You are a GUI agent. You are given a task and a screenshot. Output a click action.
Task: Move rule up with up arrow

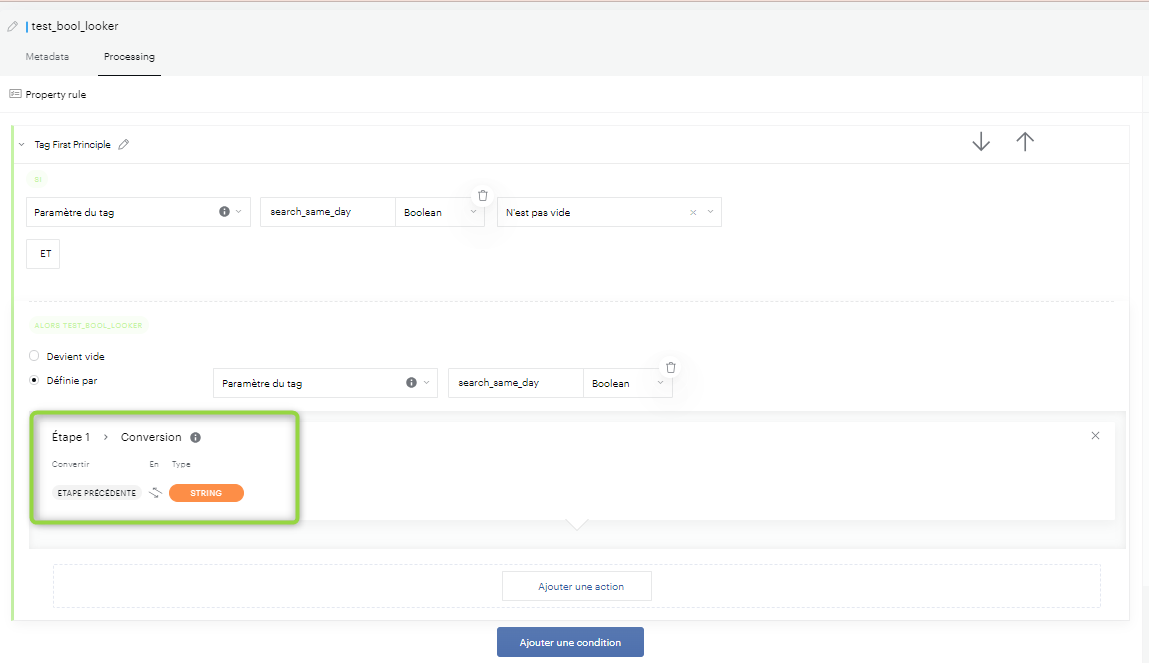1025,142
